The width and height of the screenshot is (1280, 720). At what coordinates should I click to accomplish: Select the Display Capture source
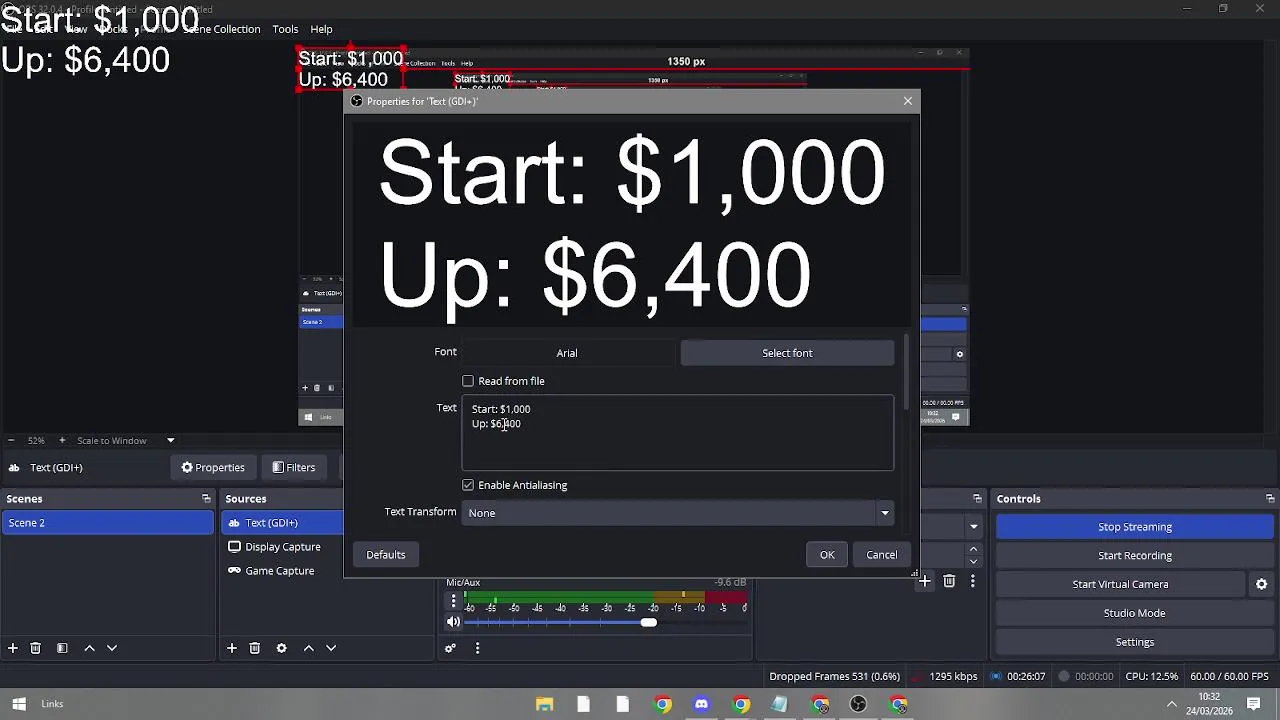point(282,547)
